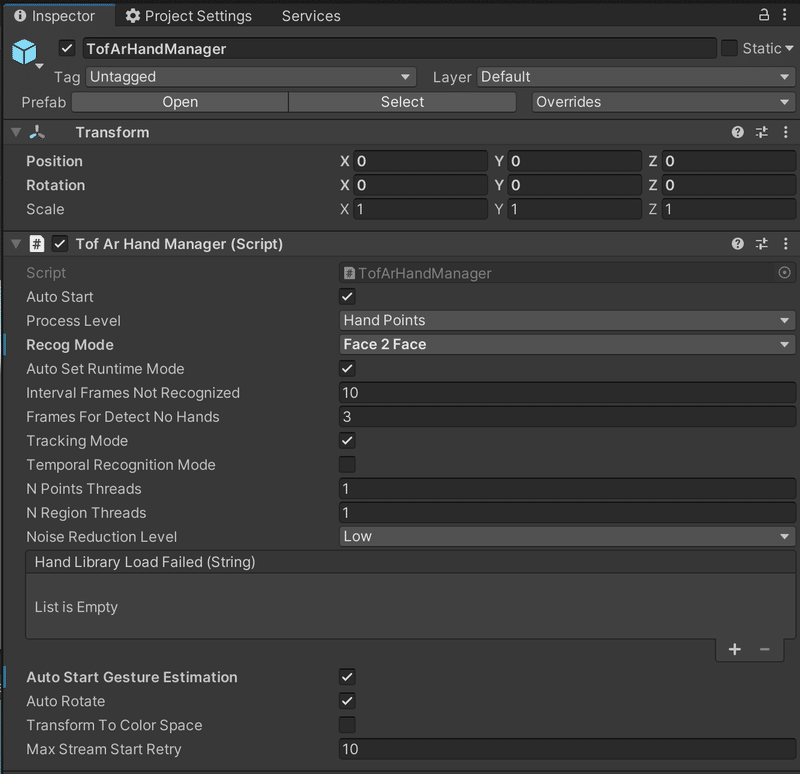Remove a list entry with the minus icon
This screenshot has width=800, height=774.
point(764,650)
